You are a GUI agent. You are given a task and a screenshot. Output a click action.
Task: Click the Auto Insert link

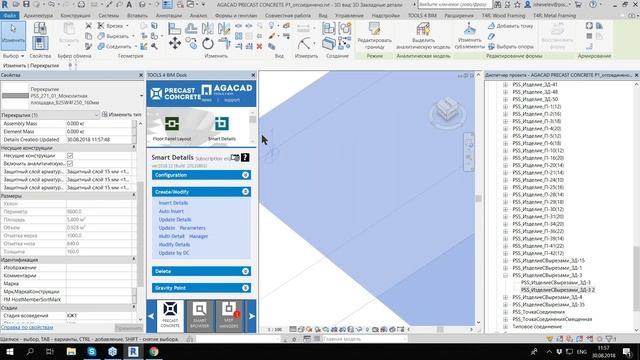[171, 211]
